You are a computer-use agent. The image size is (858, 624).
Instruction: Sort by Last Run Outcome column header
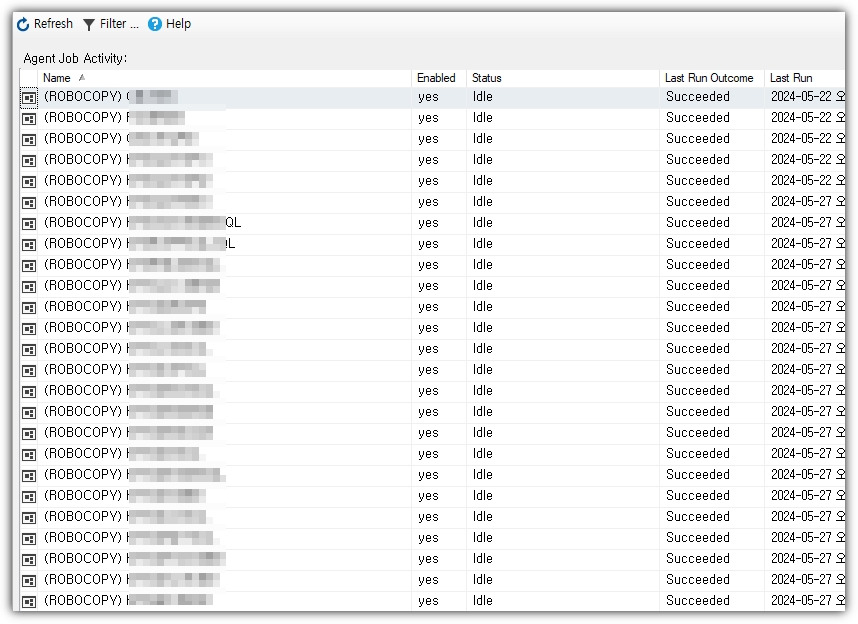(711, 78)
